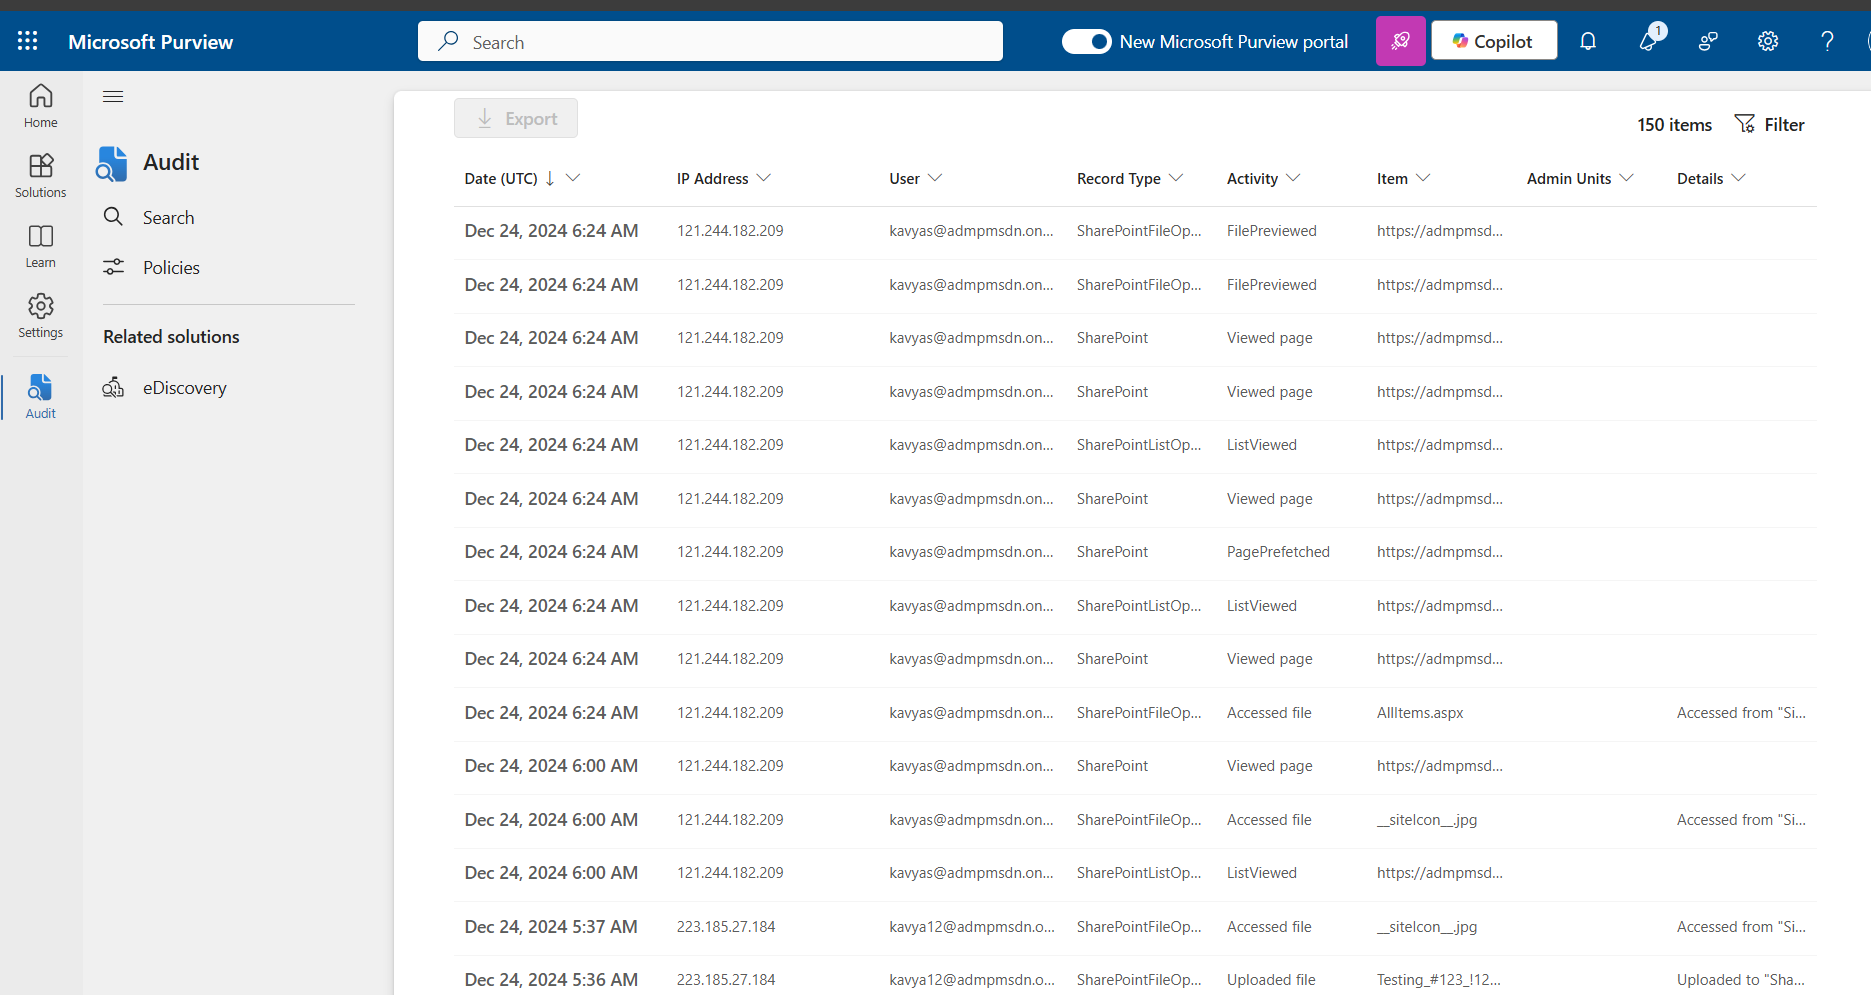Open the Help question mark icon

pyautogui.click(x=1827, y=41)
